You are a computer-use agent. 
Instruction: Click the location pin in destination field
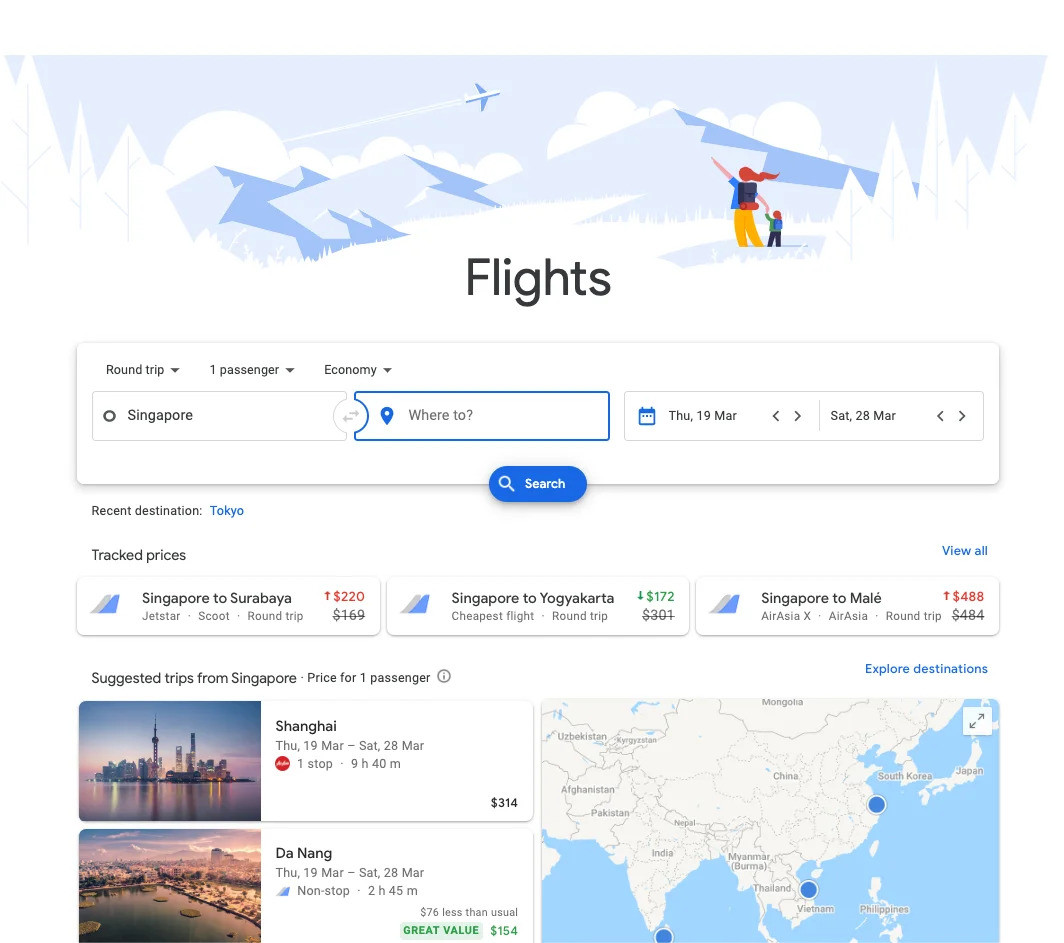(387, 416)
